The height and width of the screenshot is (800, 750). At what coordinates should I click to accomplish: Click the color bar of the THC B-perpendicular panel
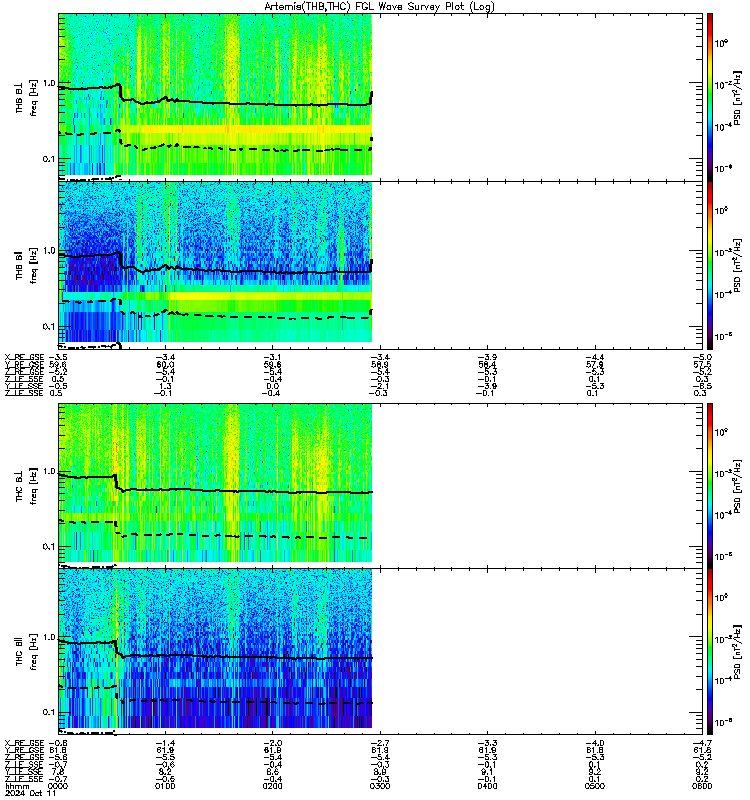pos(710,485)
